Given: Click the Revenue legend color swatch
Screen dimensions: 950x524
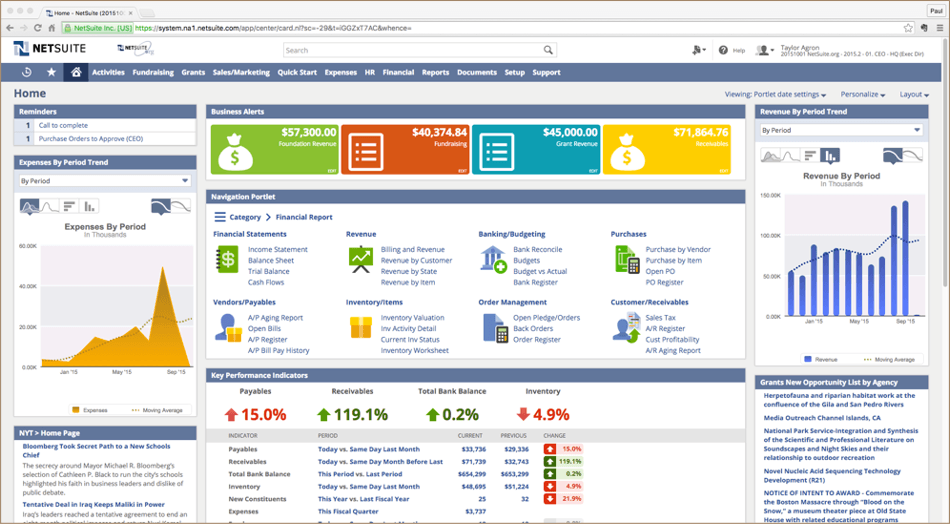Looking at the screenshot, I should click(808, 359).
